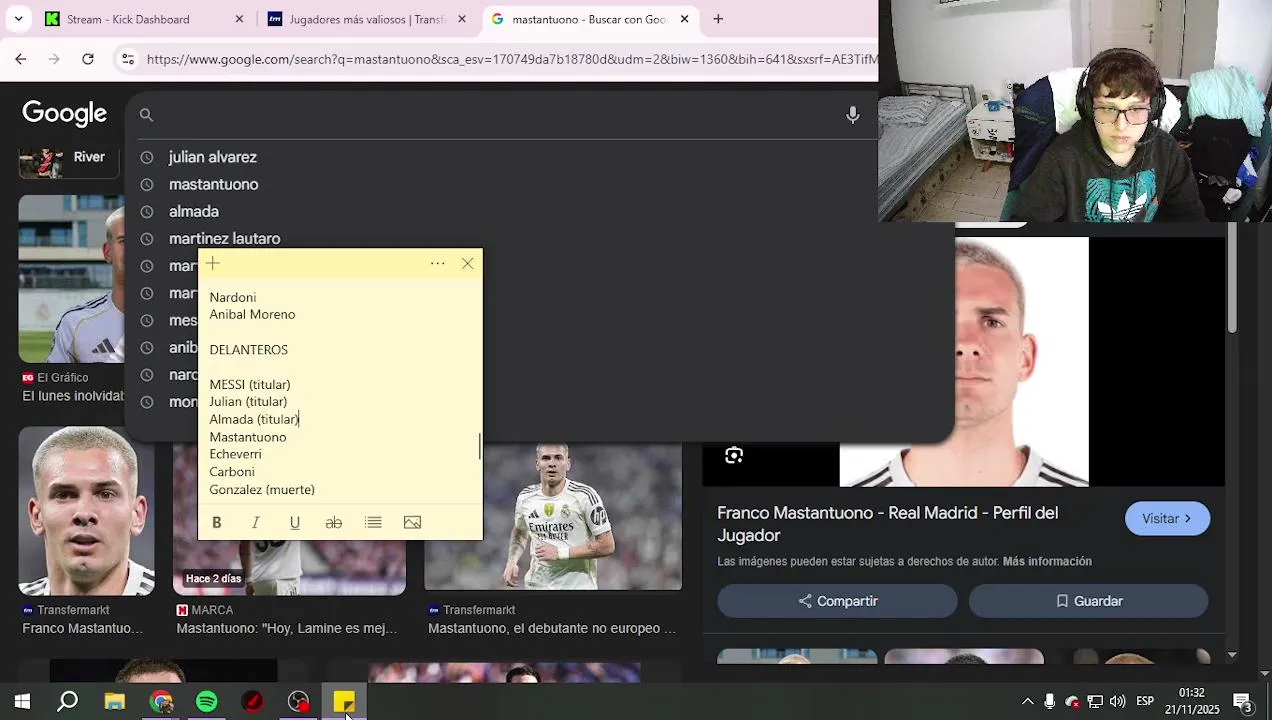Screen dimensions: 1272x720
Task: Click the Compartir button
Action: point(837,601)
